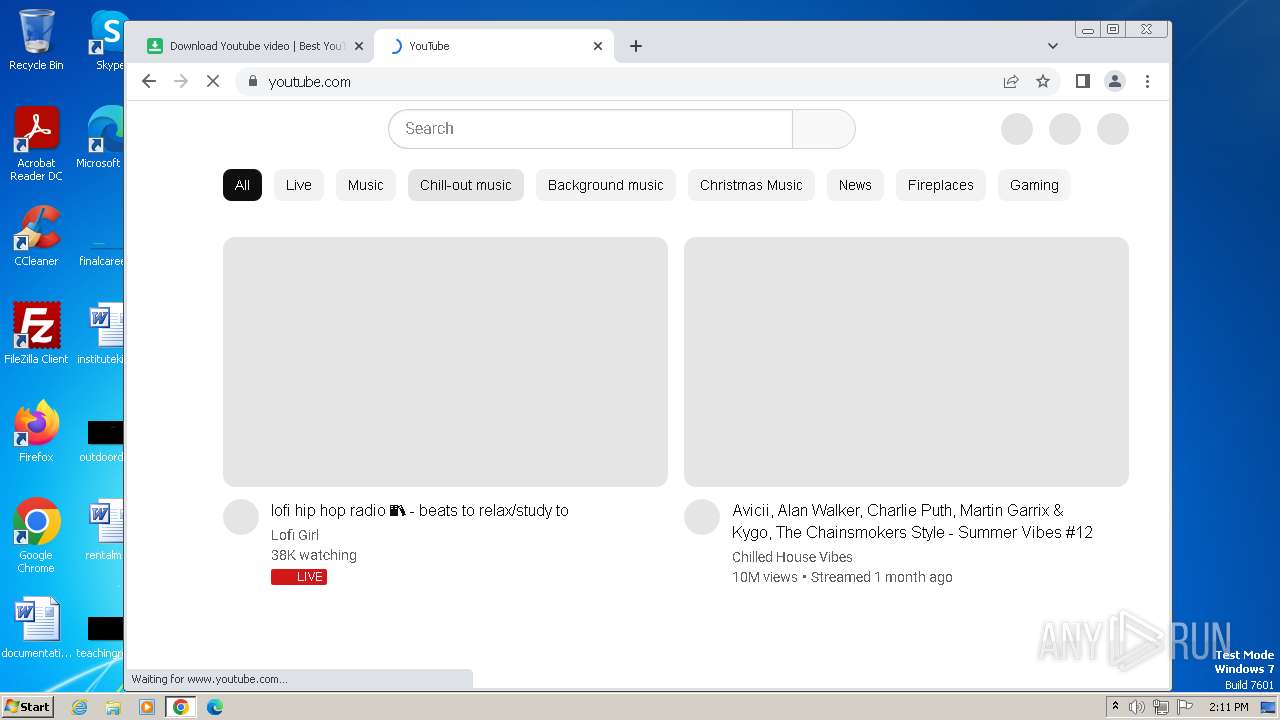Click the share page icon in the address bar
Screen dimensions: 1280x720
point(1011,81)
